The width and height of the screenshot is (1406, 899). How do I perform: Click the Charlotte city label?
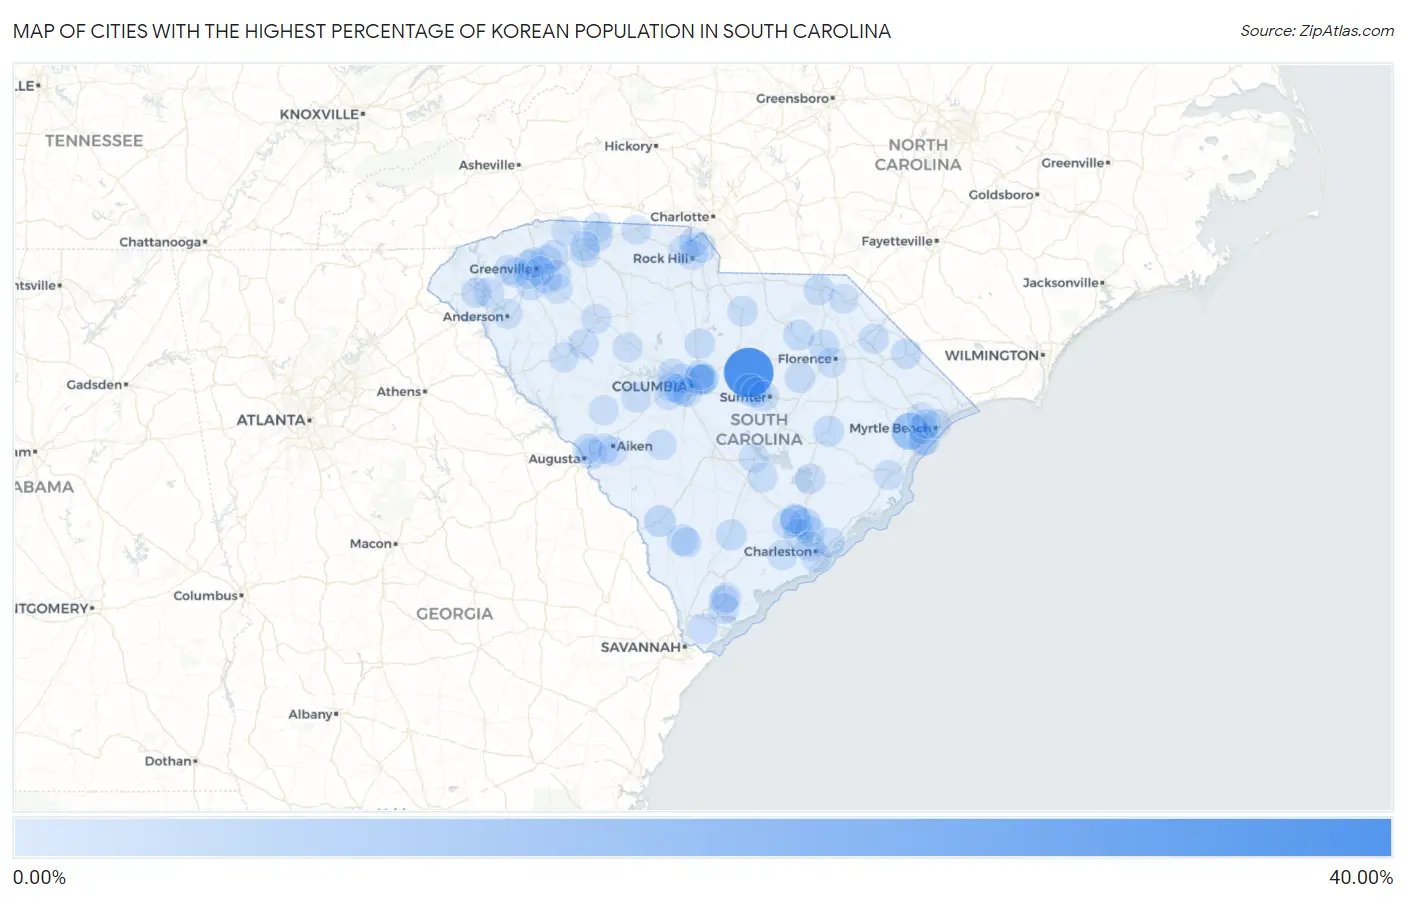[680, 217]
